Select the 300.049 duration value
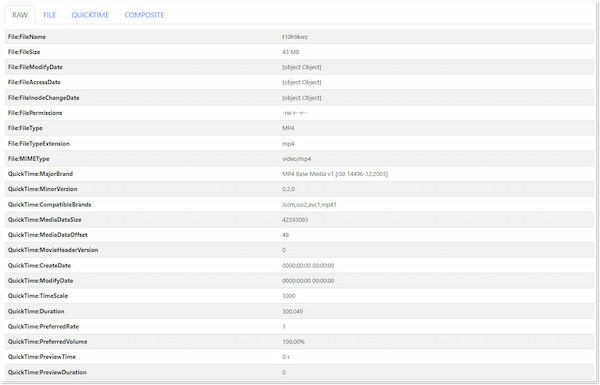Screen dimensions: 600x385 pos(293,311)
